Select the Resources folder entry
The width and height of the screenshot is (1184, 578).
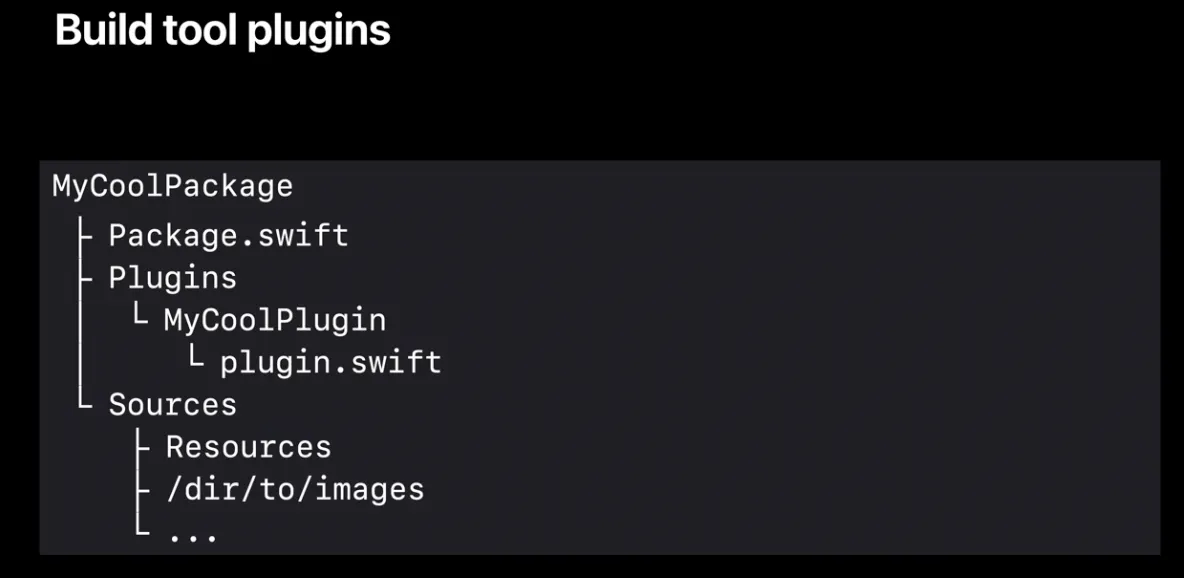click(x=248, y=447)
